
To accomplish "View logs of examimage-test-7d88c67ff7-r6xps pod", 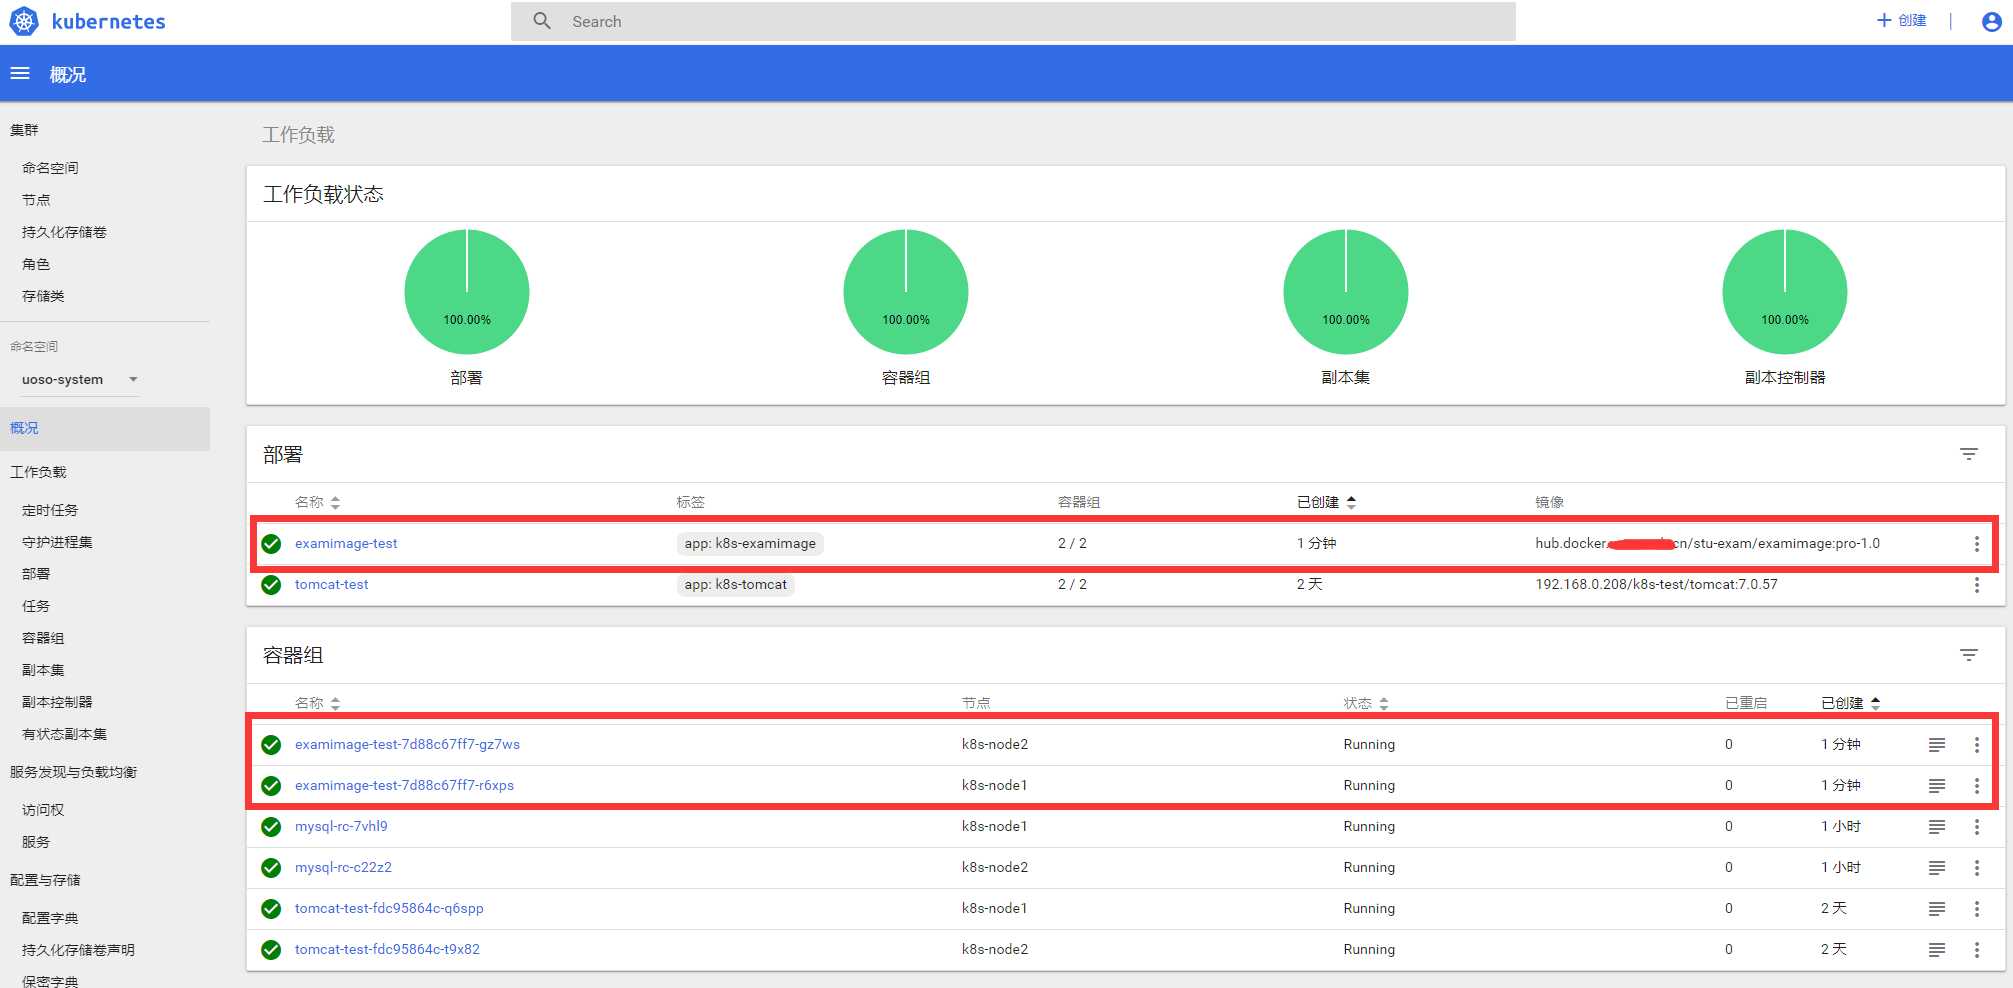I will click(1937, 786).
